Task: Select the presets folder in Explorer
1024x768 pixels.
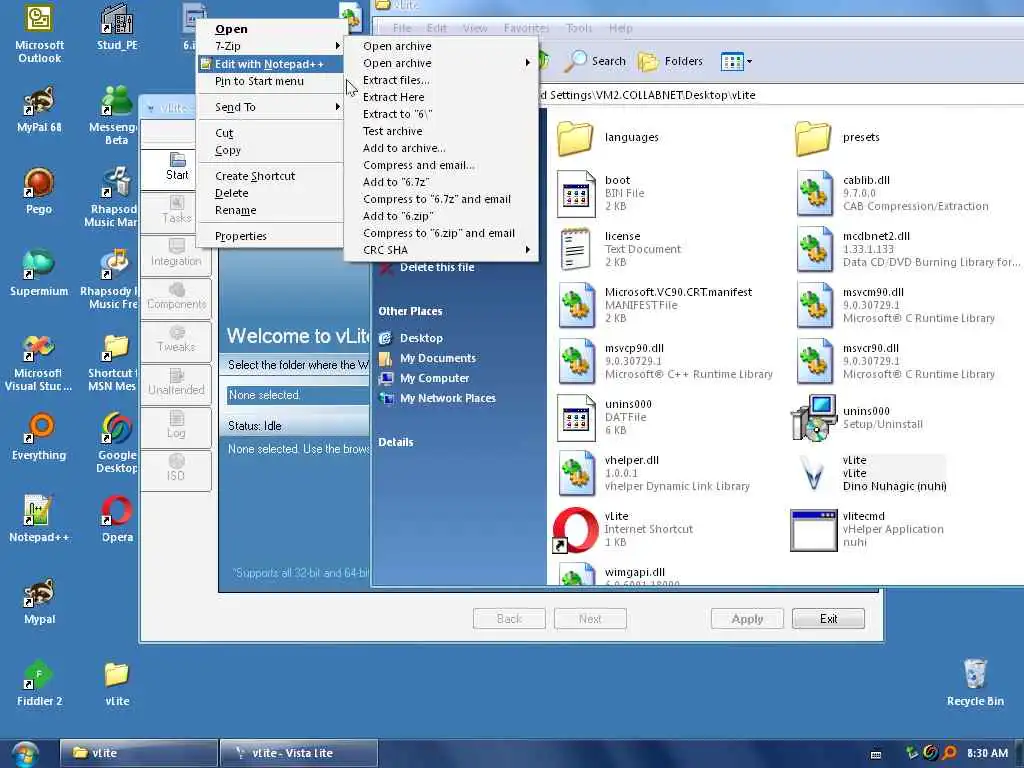Action: [813, 137]
